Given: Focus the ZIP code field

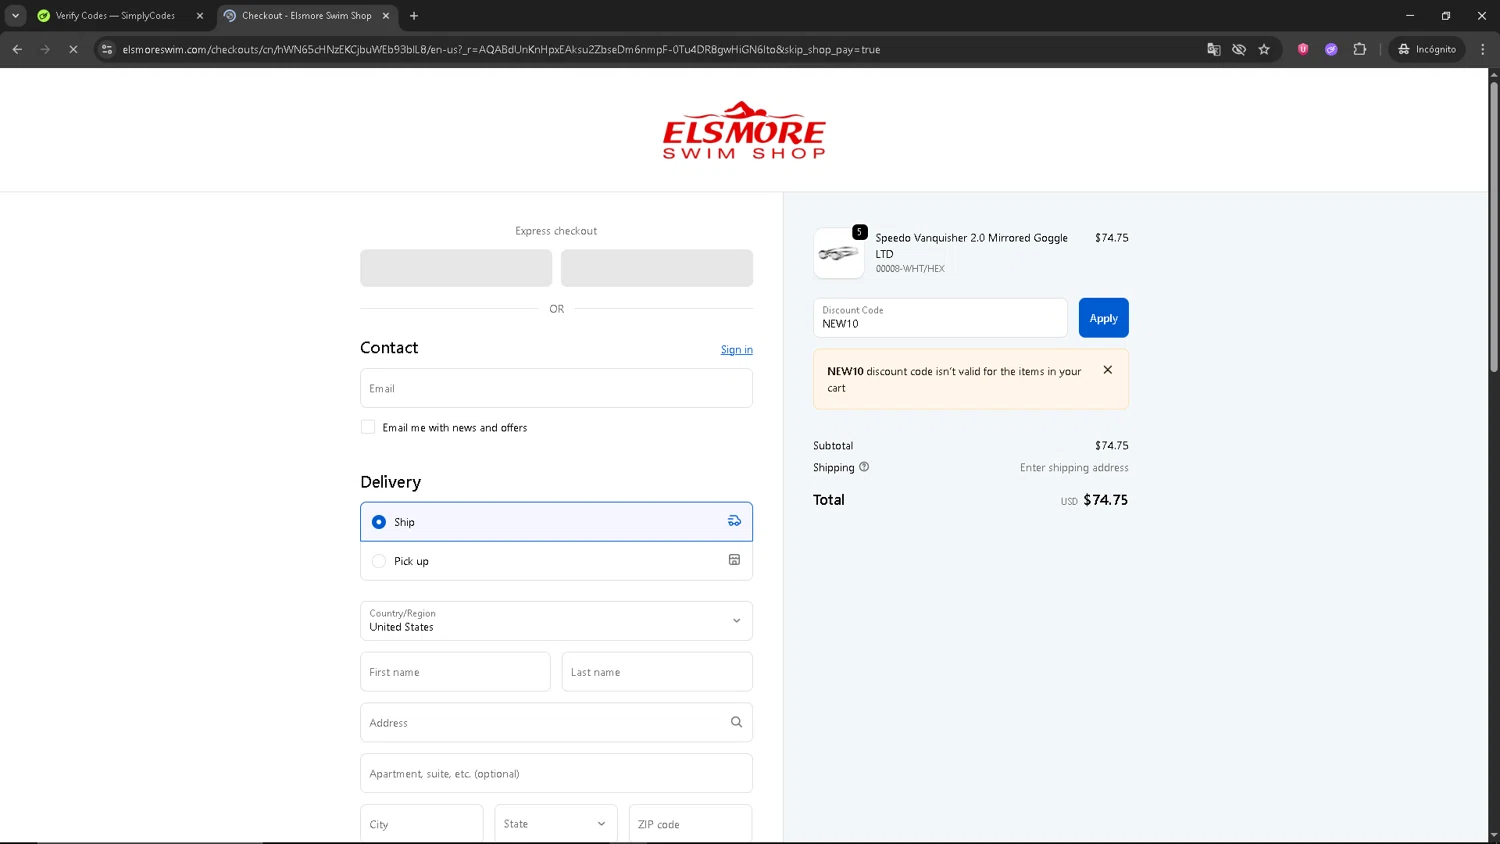Looking at the screenshot, I should [x=690, y=824].
